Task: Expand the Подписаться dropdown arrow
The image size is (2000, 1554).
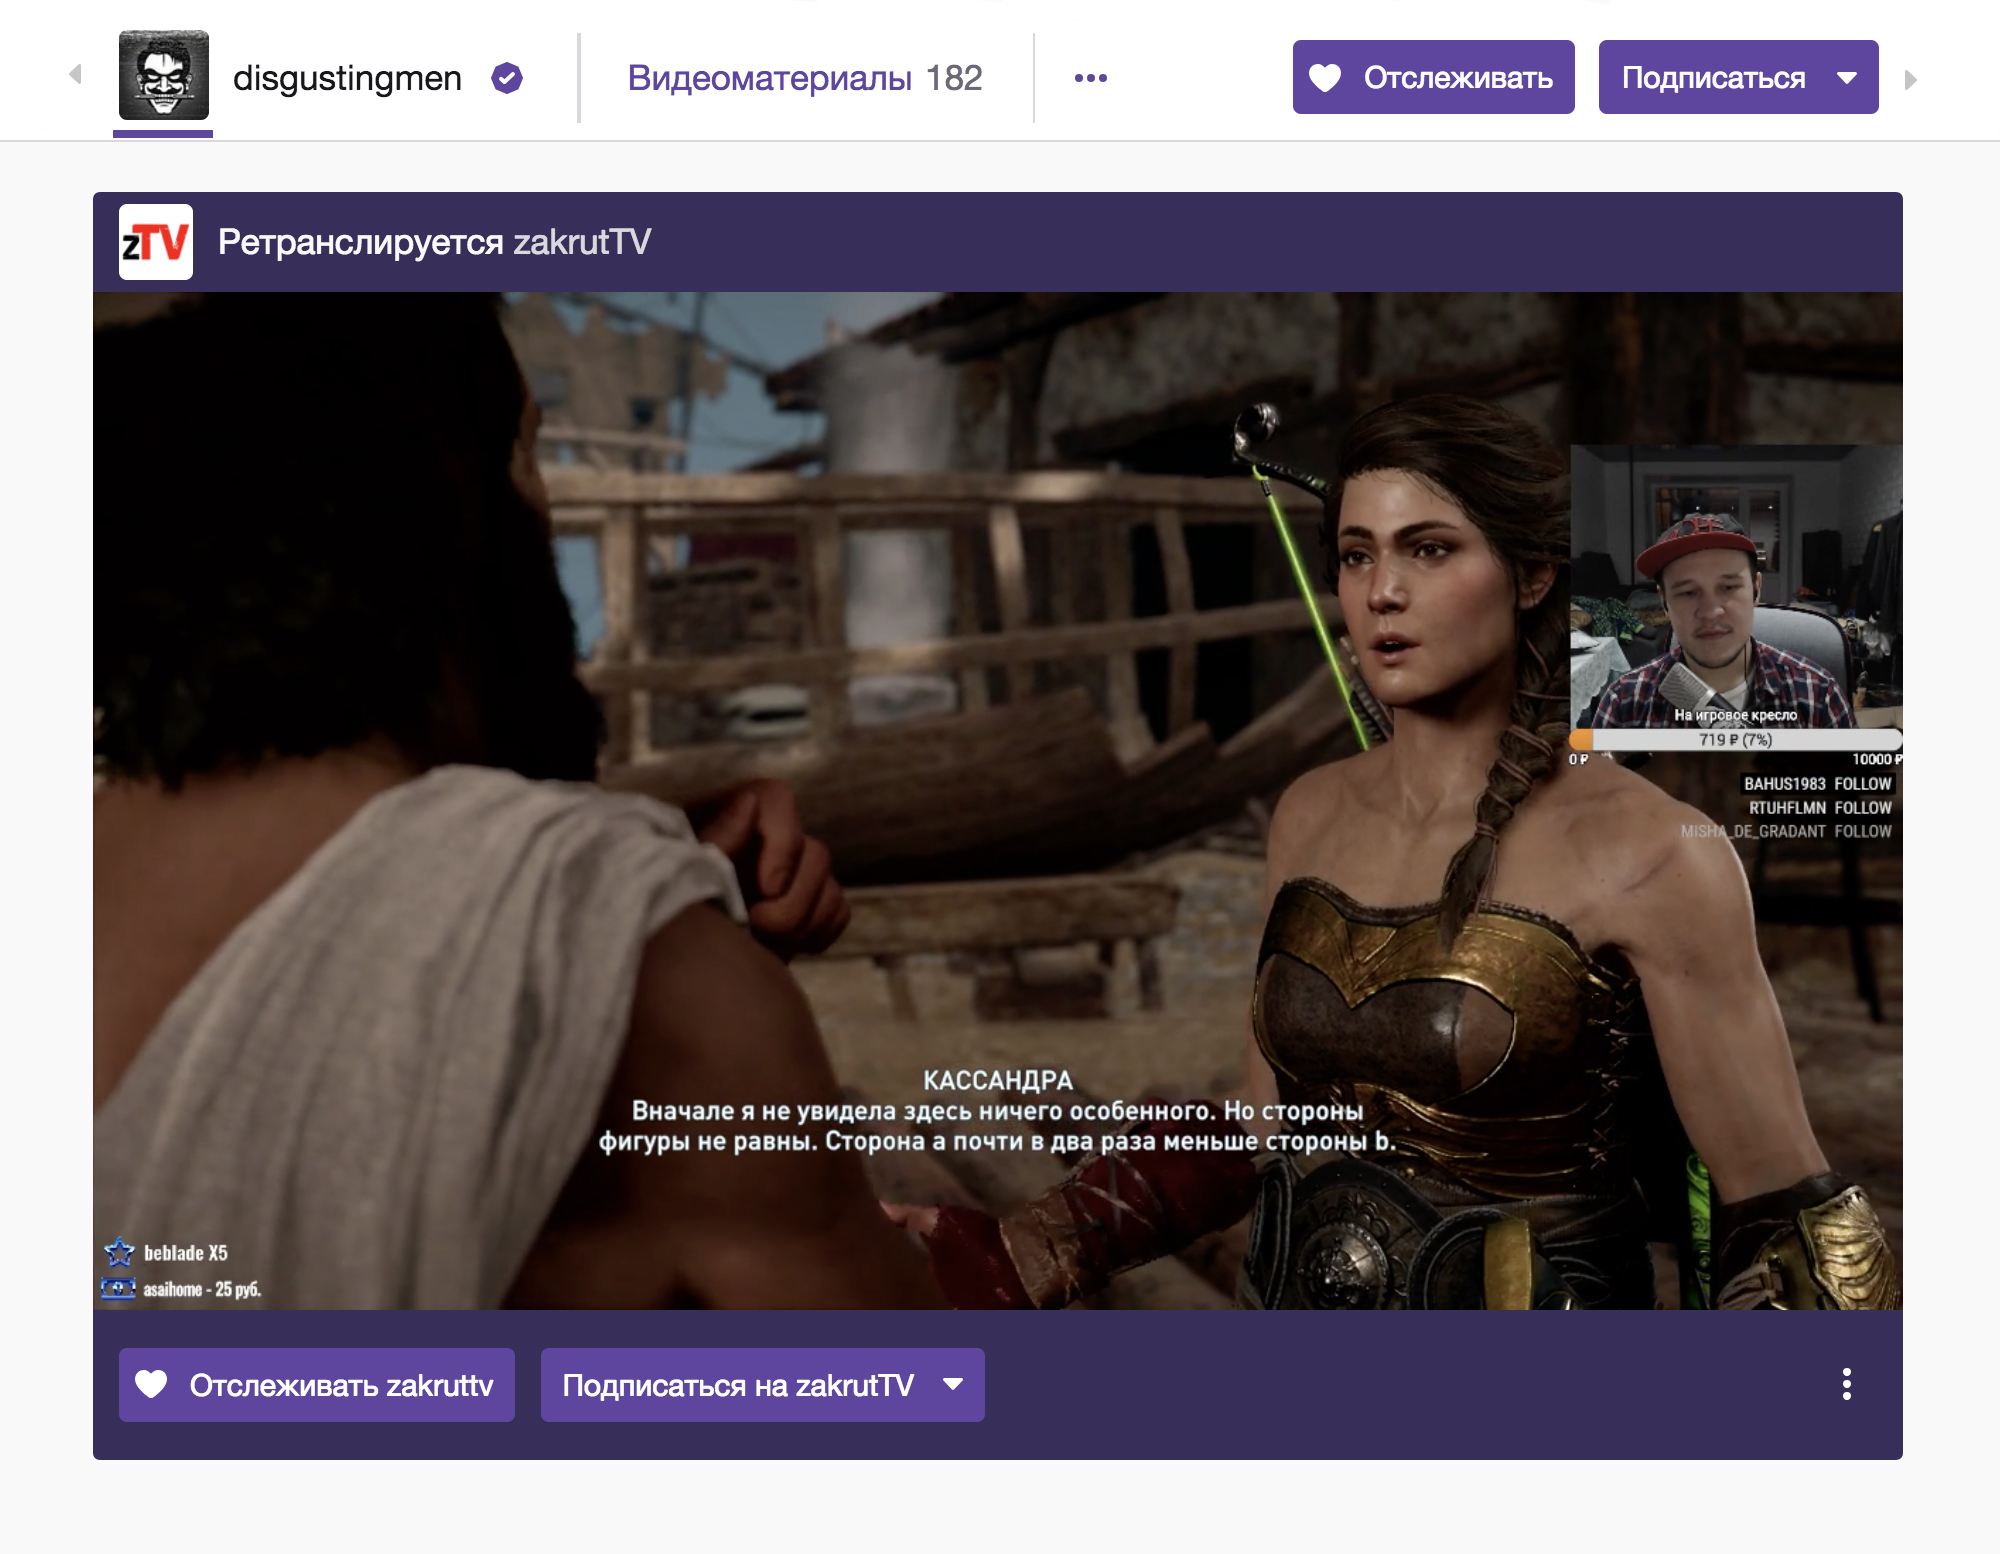Action: [1847, 78]
